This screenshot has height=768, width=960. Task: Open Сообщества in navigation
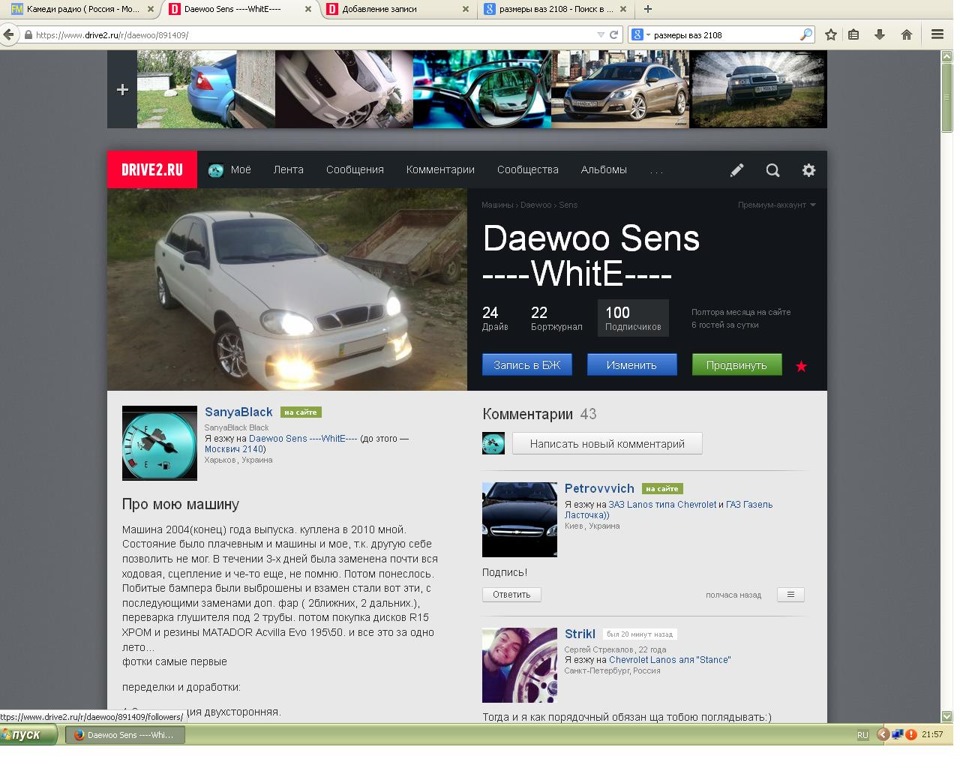coord(528,170)
